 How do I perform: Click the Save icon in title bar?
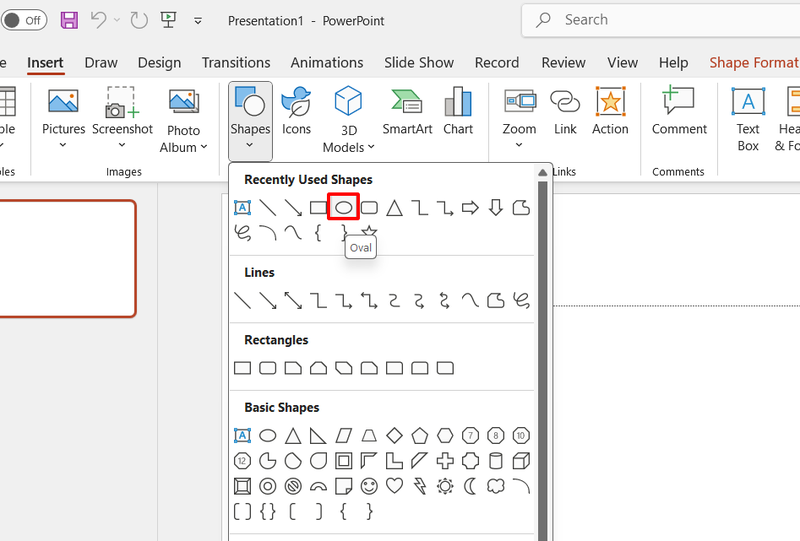tap(69, 20)
